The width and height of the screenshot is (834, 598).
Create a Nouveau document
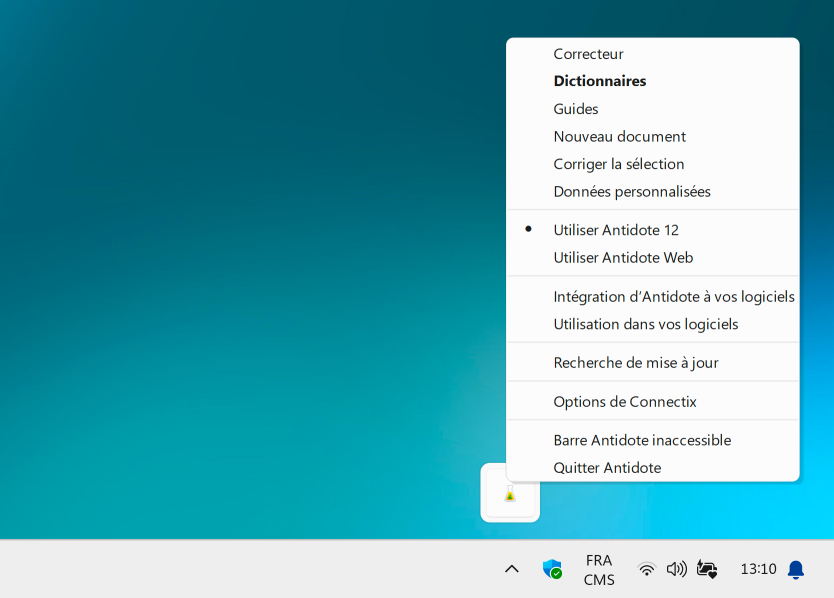pyautogui.click(x=619, y=136)
